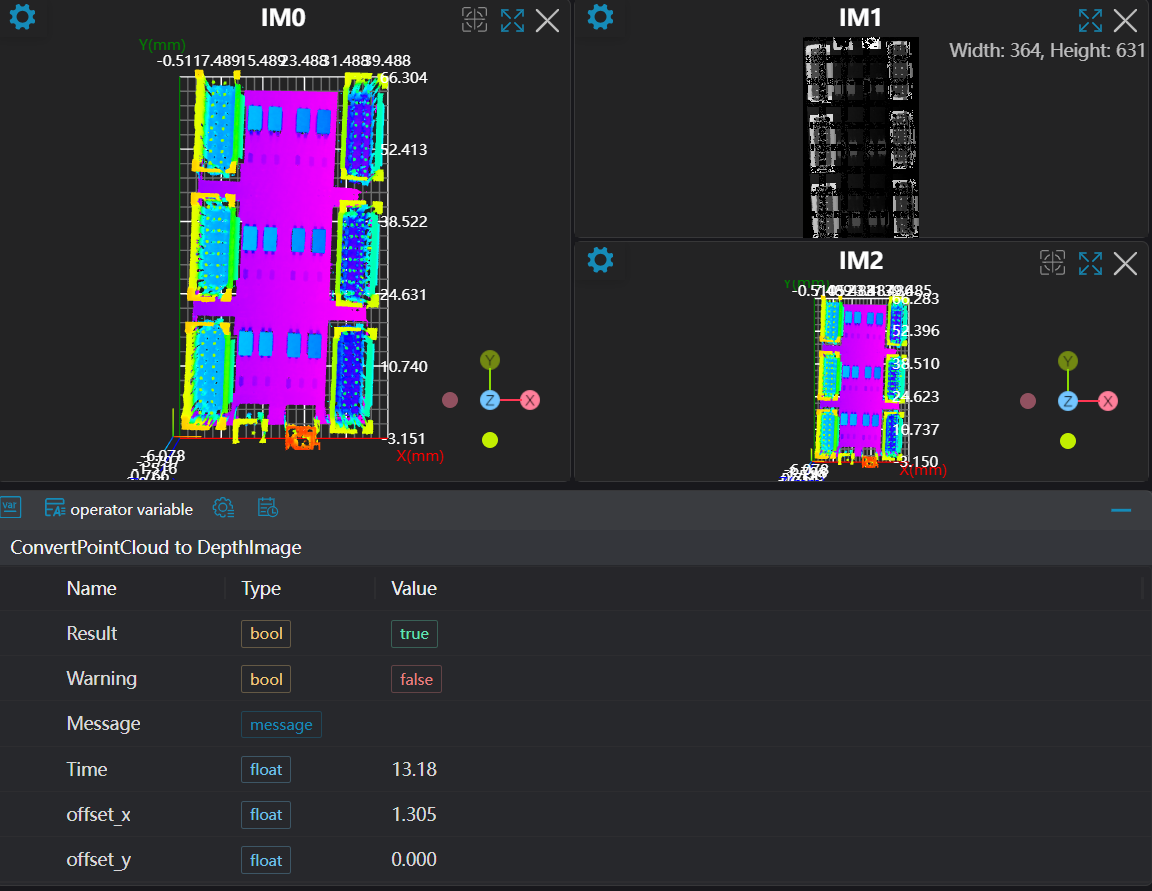The image size is (1152, 891).
Task: Expand IM0 view to fullscreen
Action: (512, 20)
